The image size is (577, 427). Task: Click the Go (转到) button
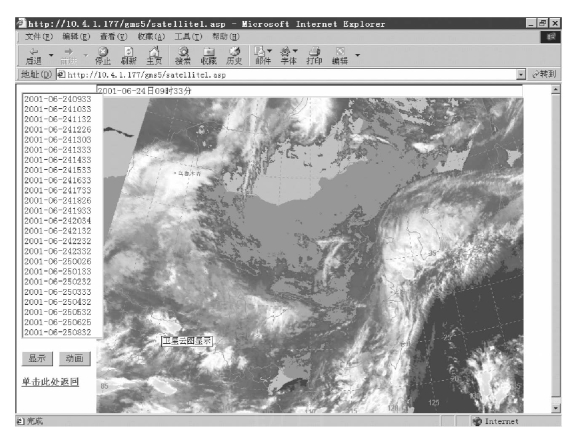pos(544,74)
